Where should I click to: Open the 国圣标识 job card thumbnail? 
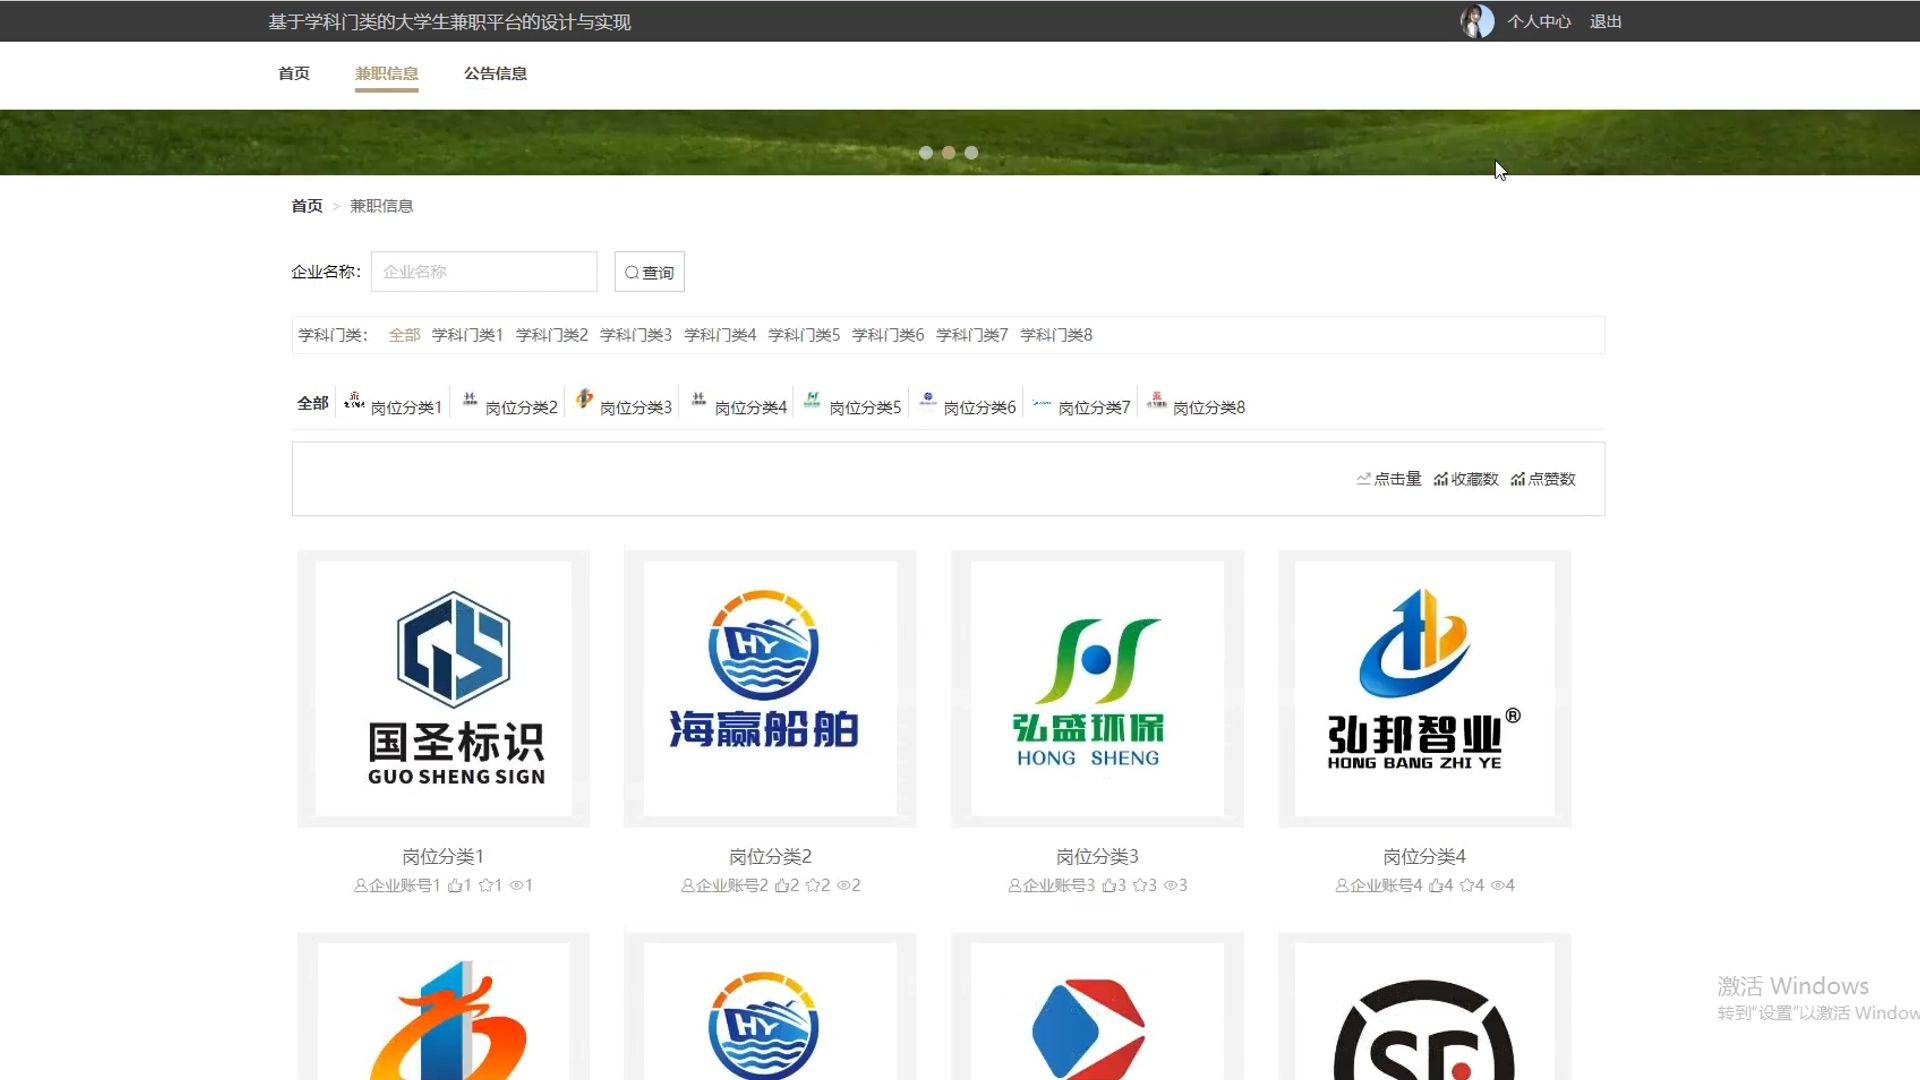tap(443, 688)
